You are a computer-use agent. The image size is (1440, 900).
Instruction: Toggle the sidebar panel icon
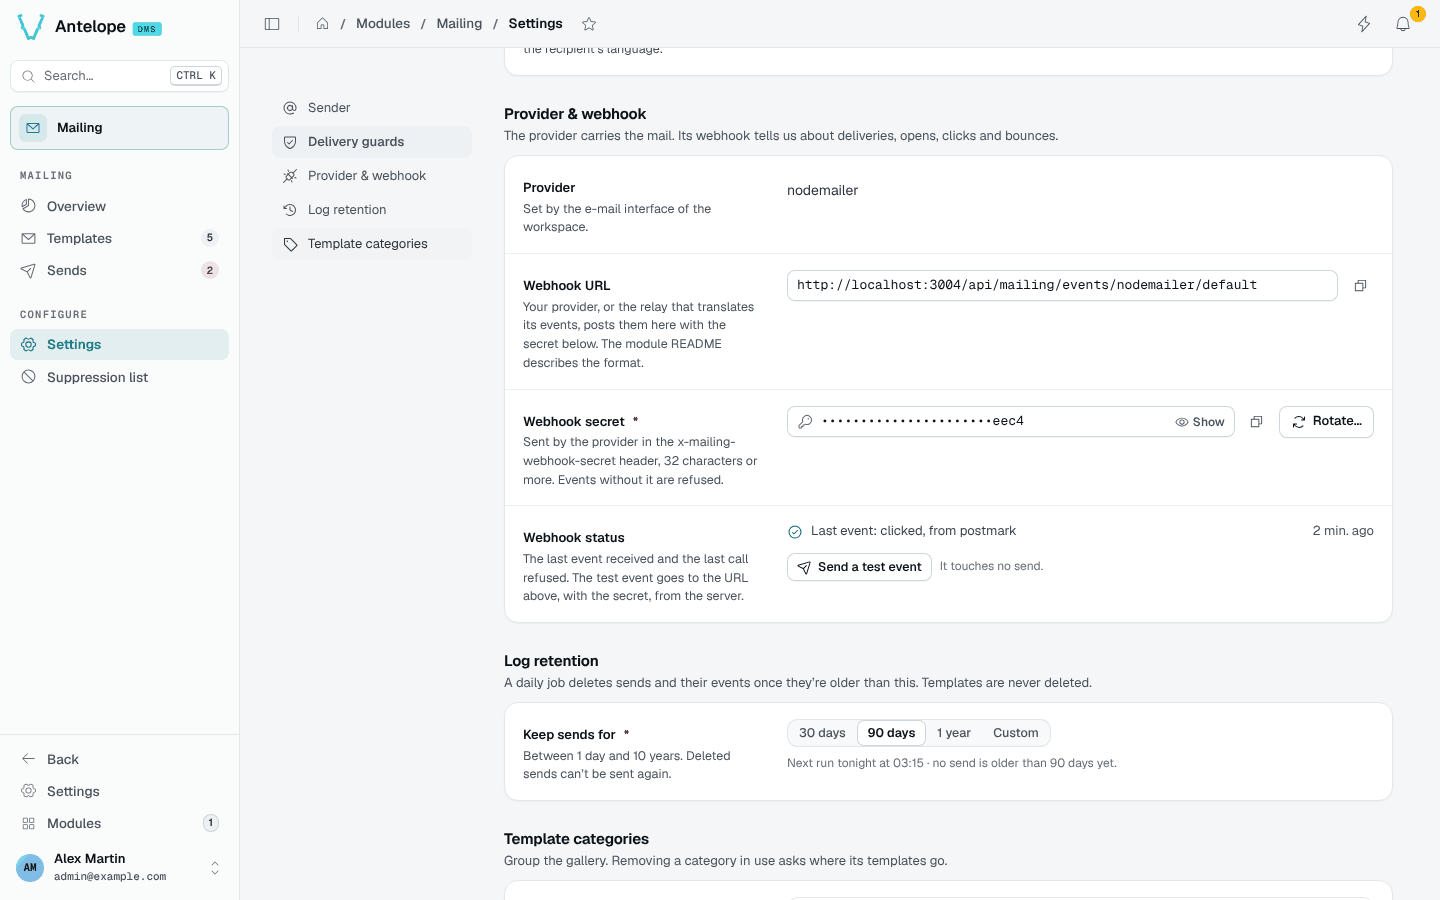click(272, 24)
